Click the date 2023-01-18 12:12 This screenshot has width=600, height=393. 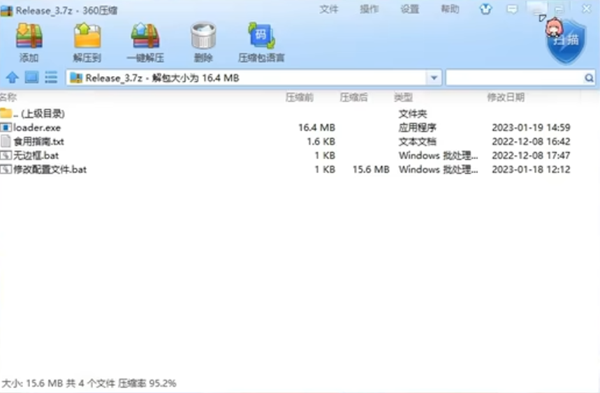(531, 169)
